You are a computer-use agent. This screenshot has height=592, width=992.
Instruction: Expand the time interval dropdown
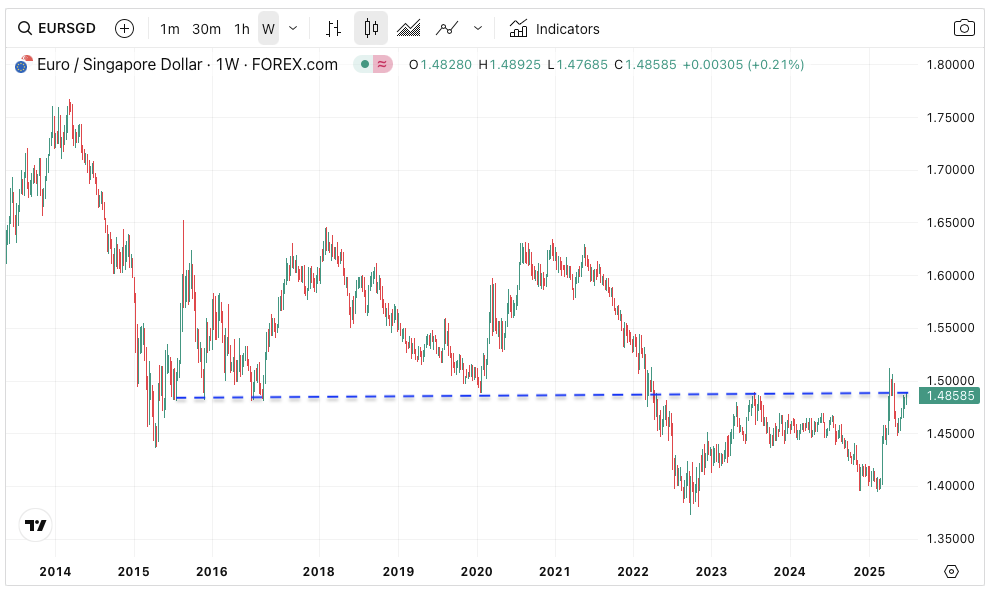click(x=292, y=28)
